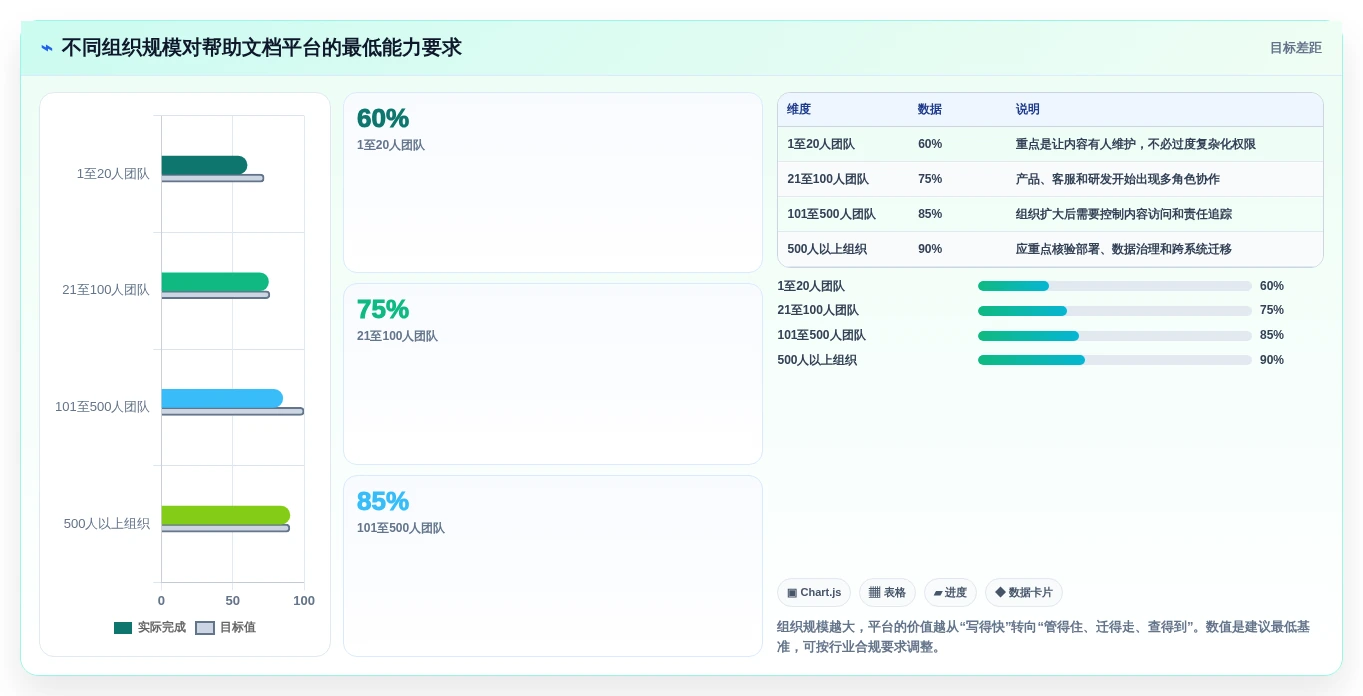This screenshot has height=696, width=1363.
Task: Click the 目标值 legend color box
Action: pyautogui.click(x=204, y=628)
